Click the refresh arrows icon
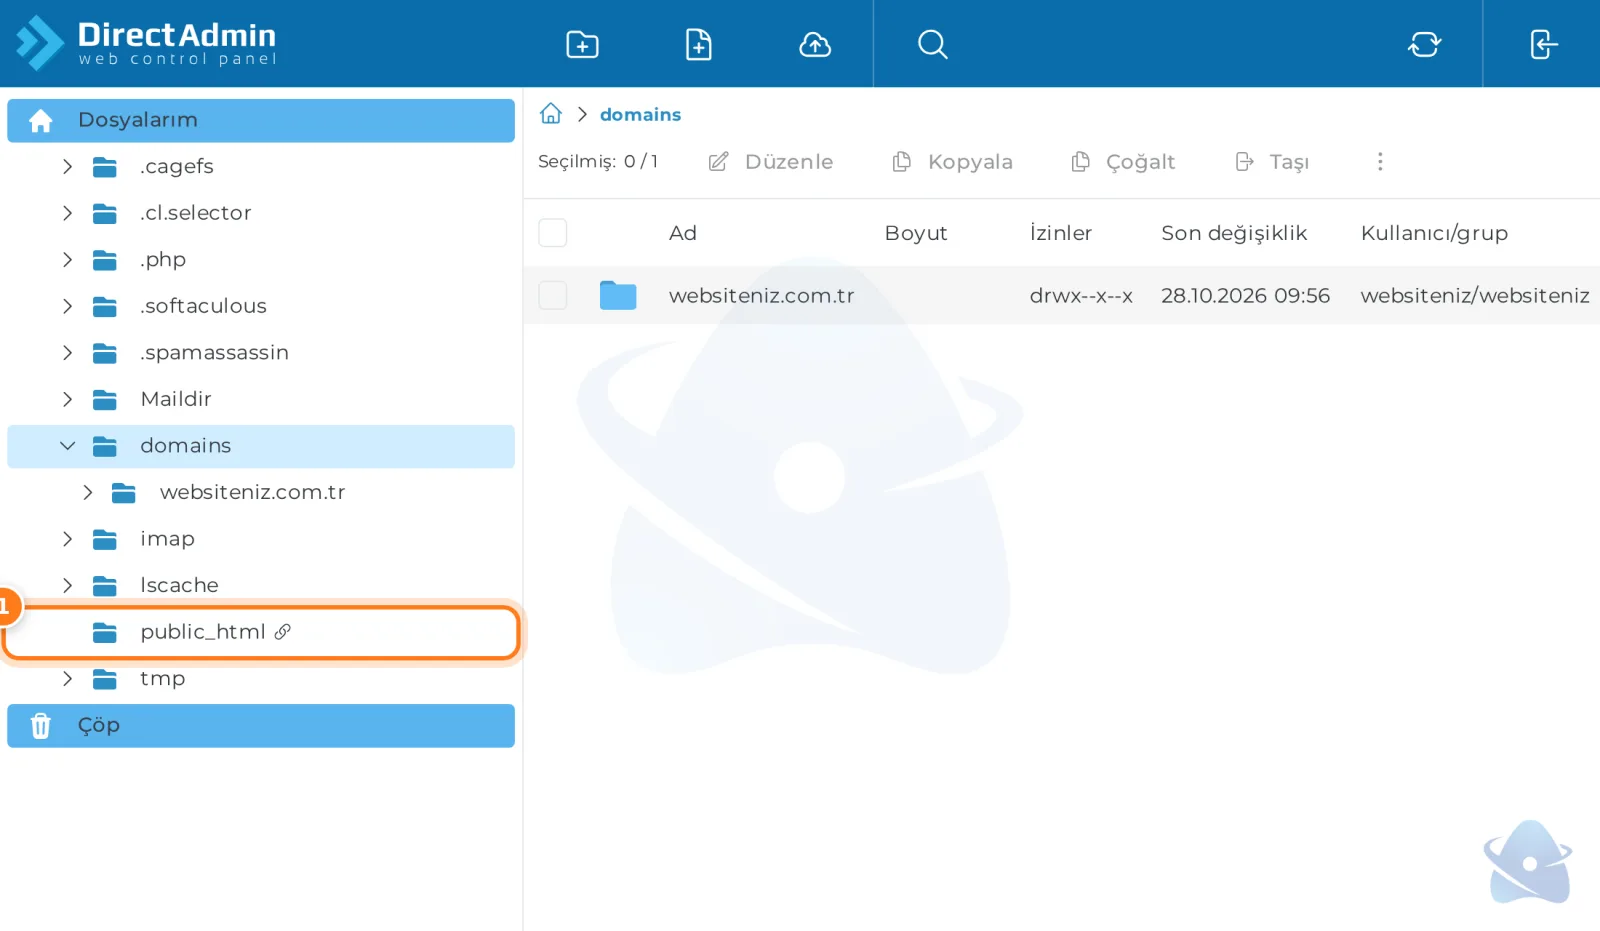Image resolution: width=1600 pixels, height=931 pixels. click(x=1424, y=45)
